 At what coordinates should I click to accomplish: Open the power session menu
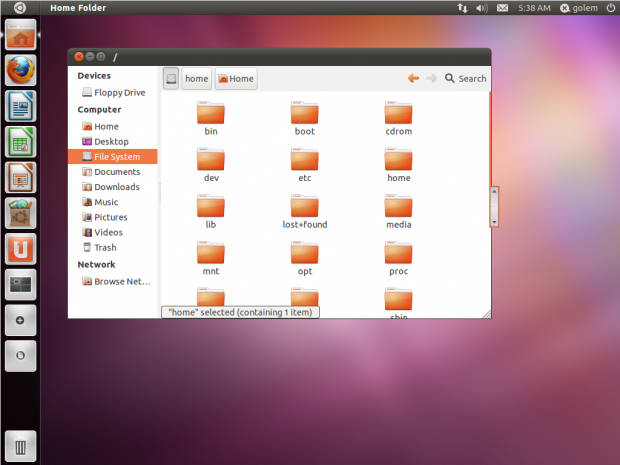click(x=609, y=8)
